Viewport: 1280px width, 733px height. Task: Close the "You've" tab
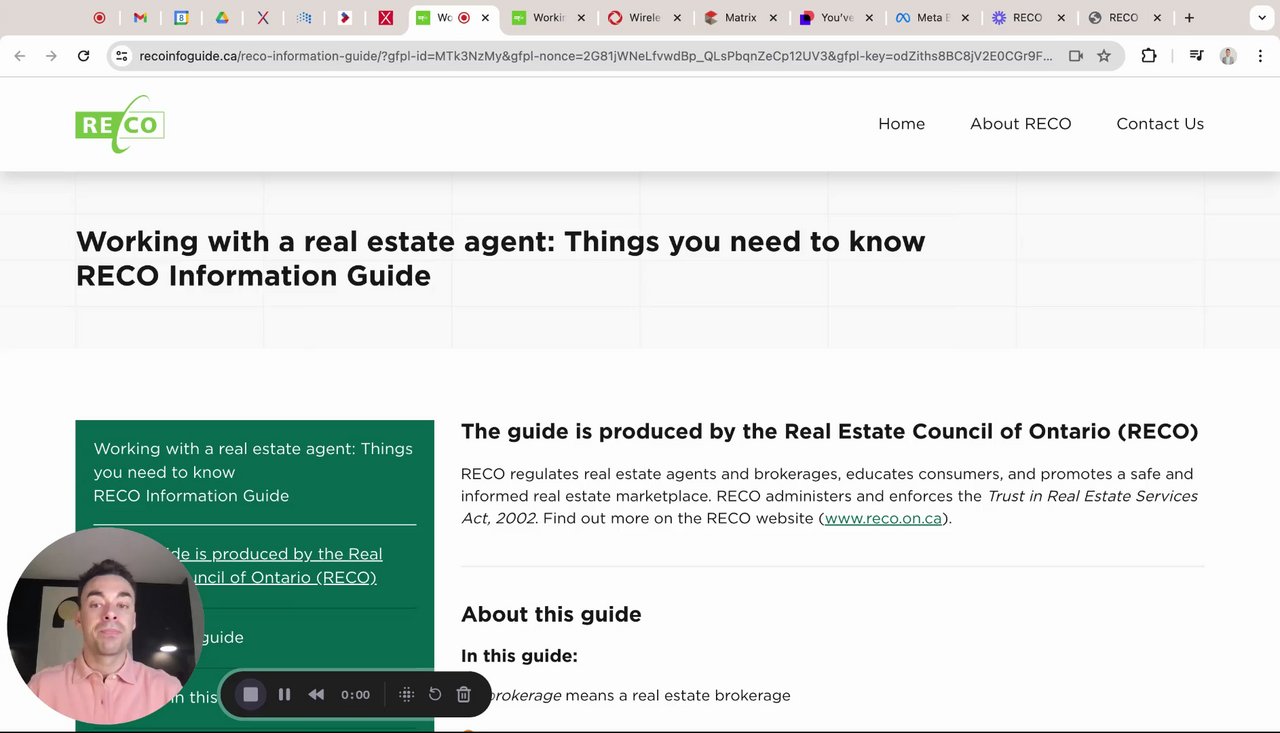[869, 17]
